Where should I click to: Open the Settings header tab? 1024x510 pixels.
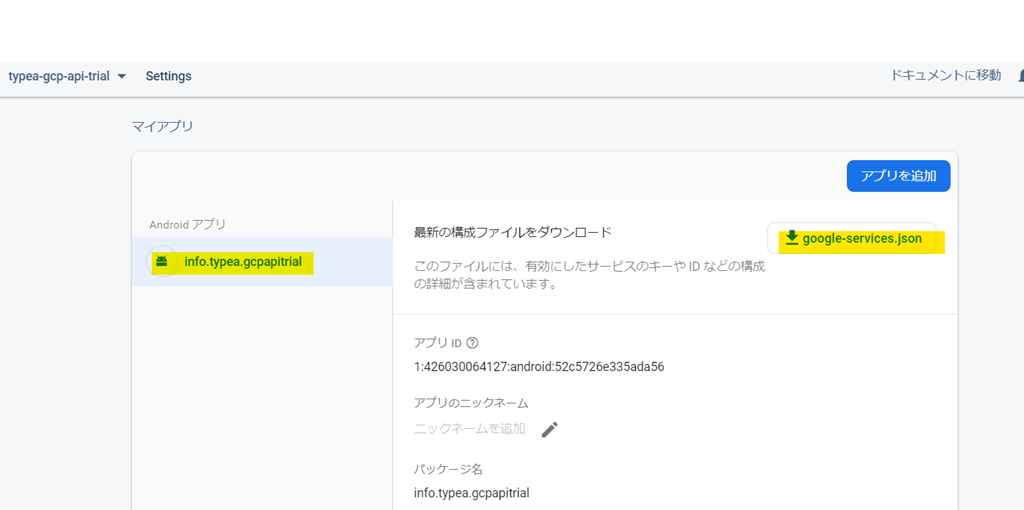[168, 76]
